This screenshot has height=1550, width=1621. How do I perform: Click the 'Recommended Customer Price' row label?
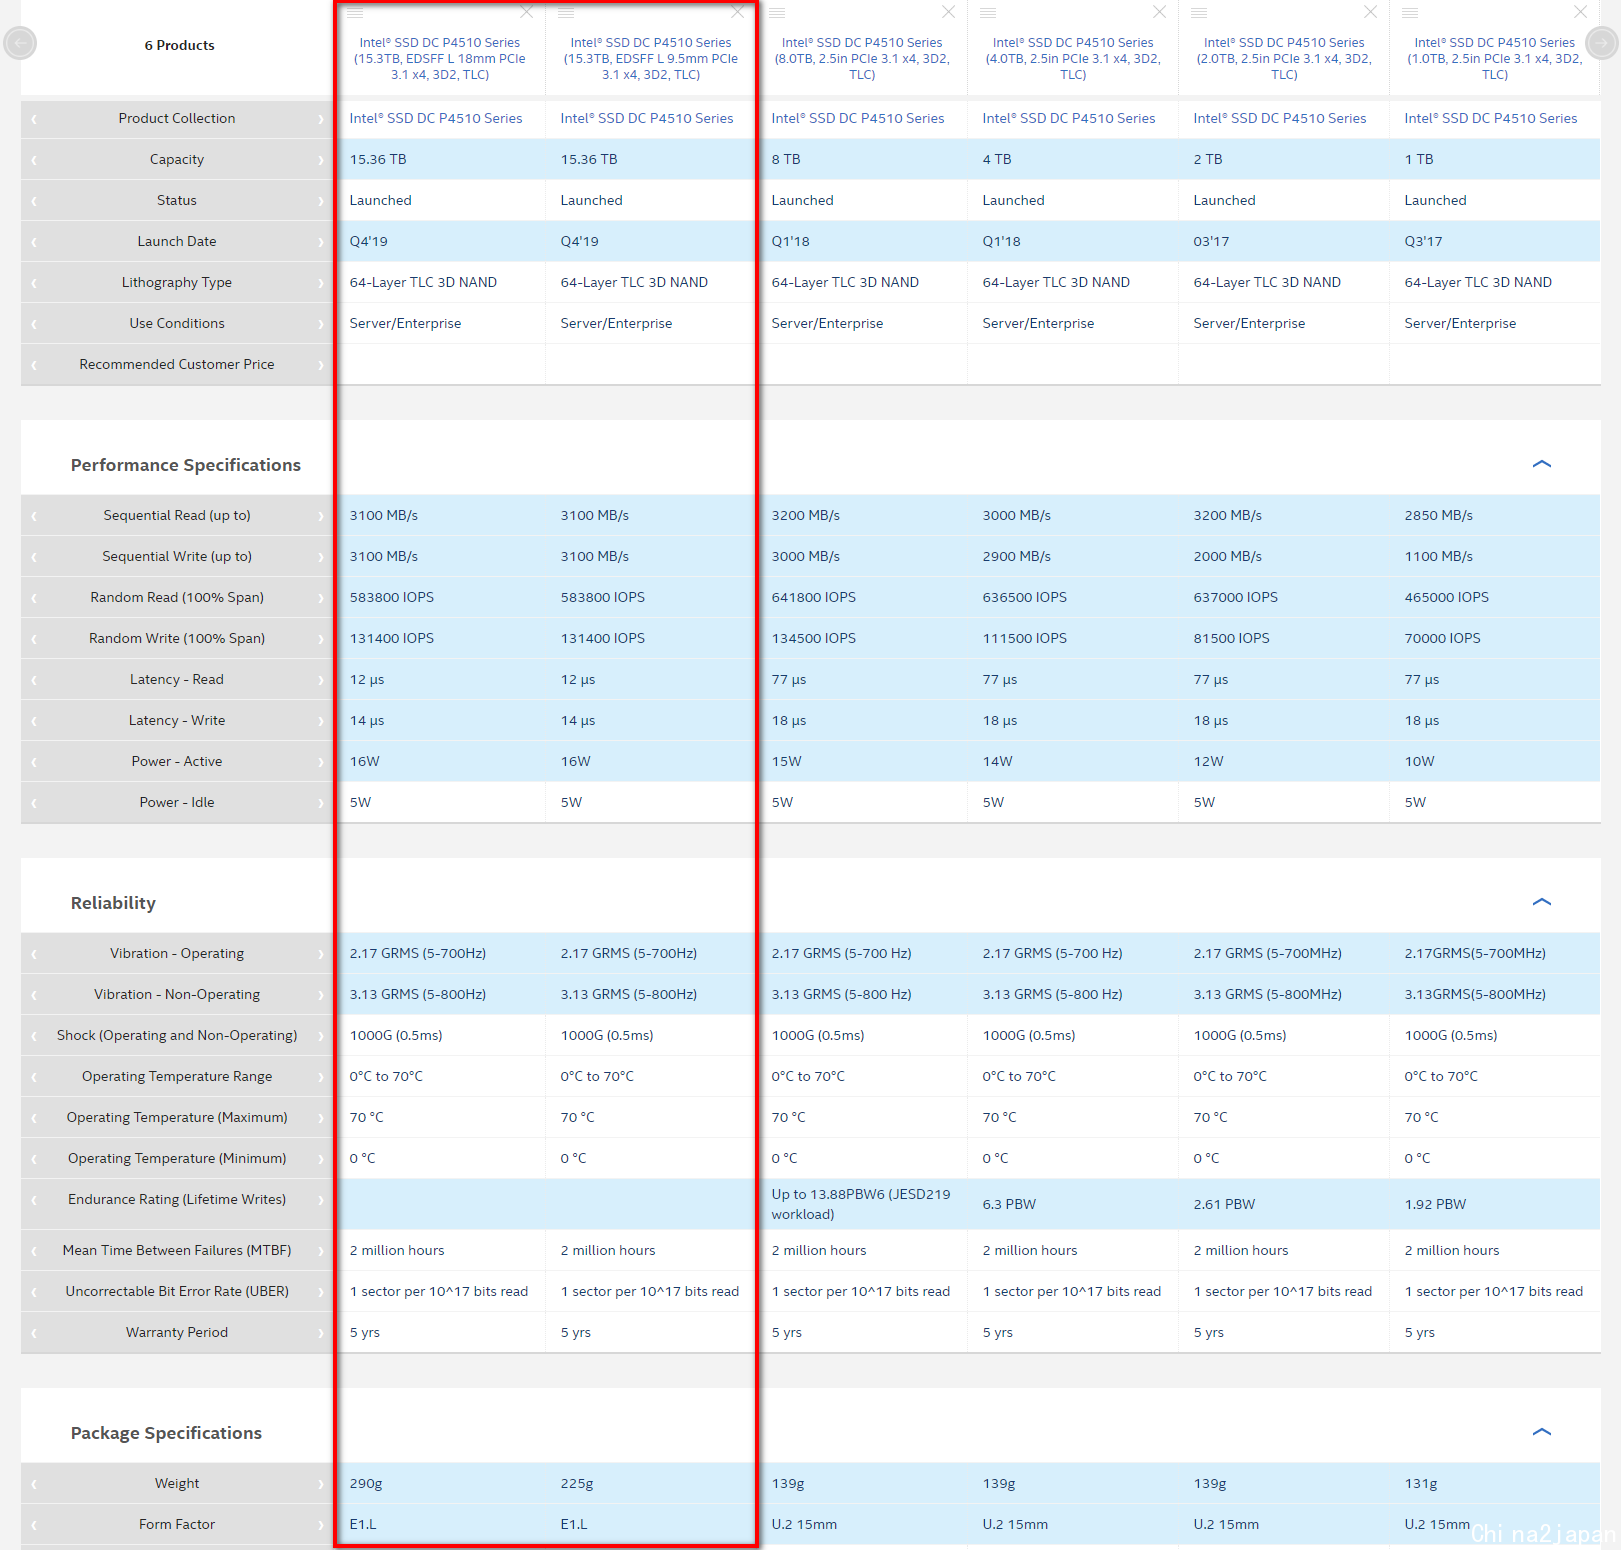click(177, 364)
